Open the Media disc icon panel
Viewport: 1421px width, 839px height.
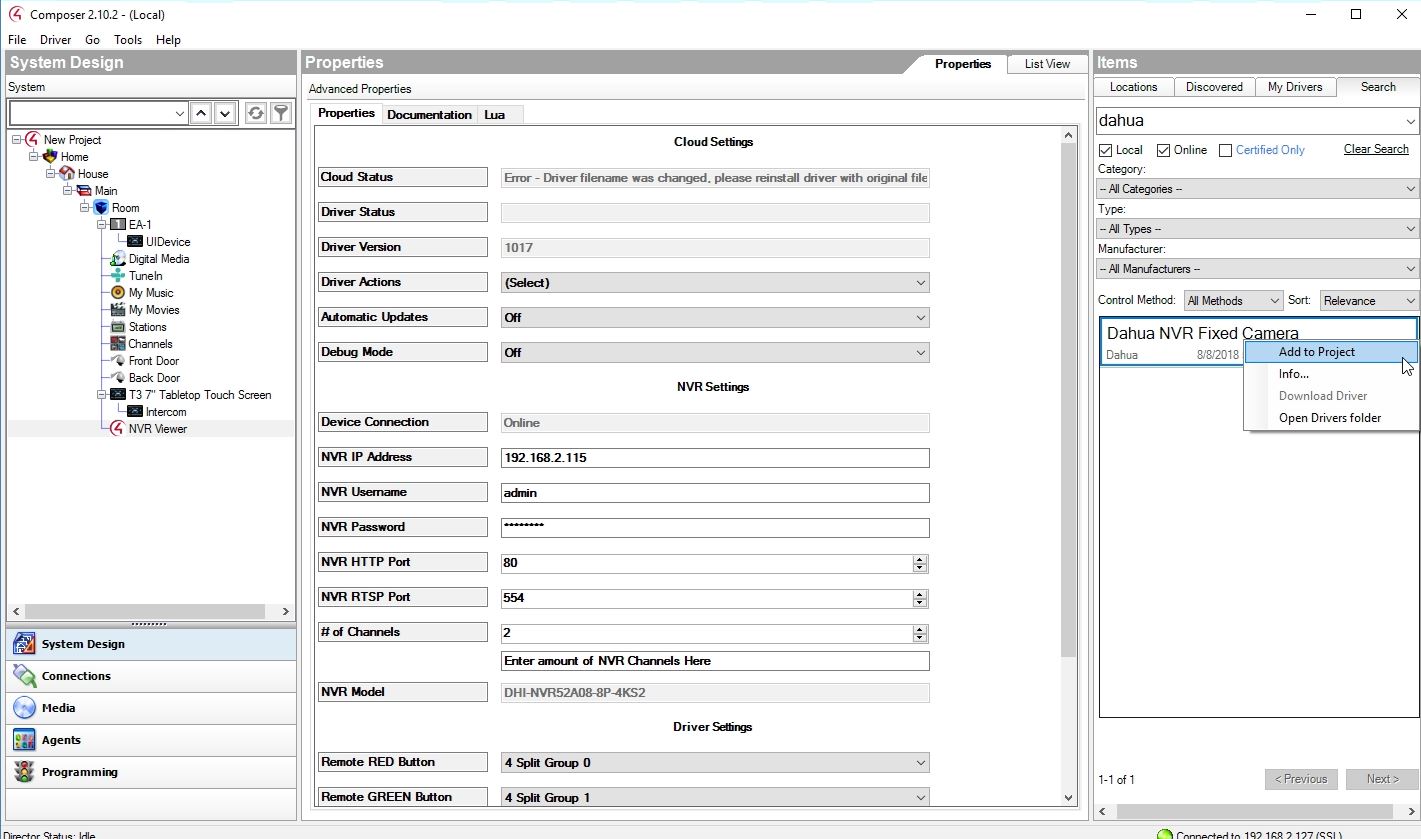pos(25,708)
